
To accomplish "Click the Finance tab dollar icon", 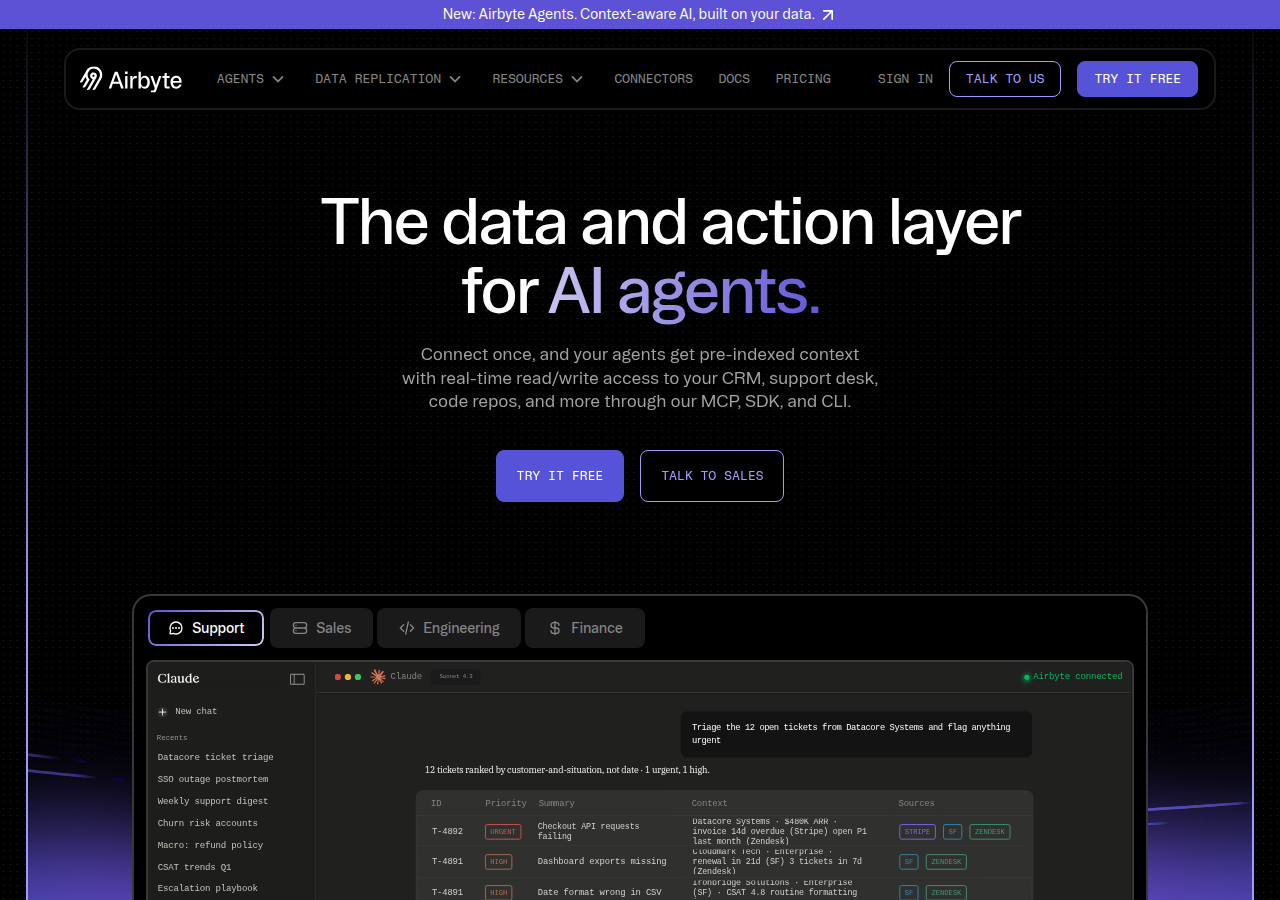I will 555,628.
